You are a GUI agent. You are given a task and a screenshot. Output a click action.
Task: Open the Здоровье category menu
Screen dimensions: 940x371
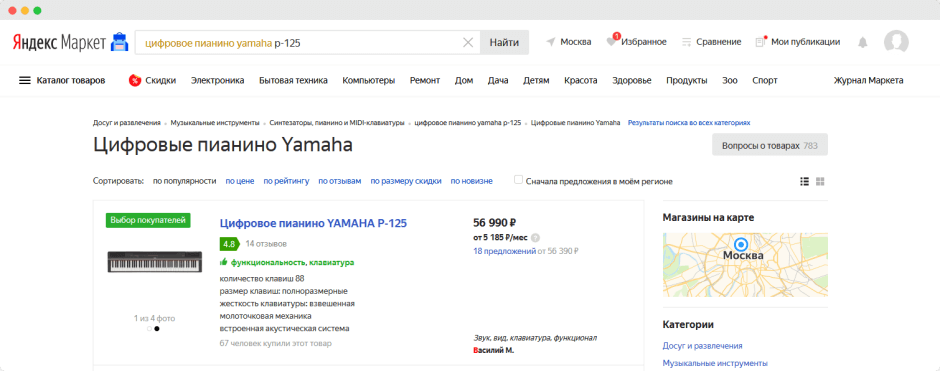pos(632,80)
